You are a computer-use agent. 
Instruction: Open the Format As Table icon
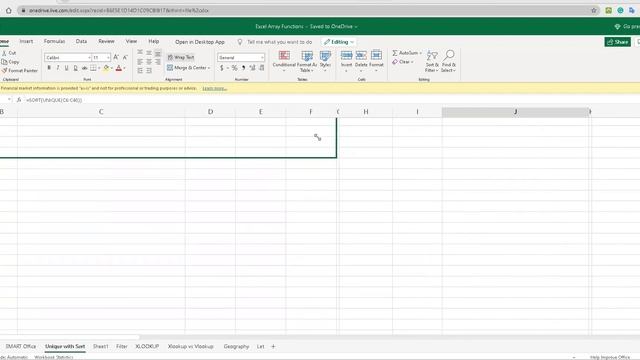[307, 56]
